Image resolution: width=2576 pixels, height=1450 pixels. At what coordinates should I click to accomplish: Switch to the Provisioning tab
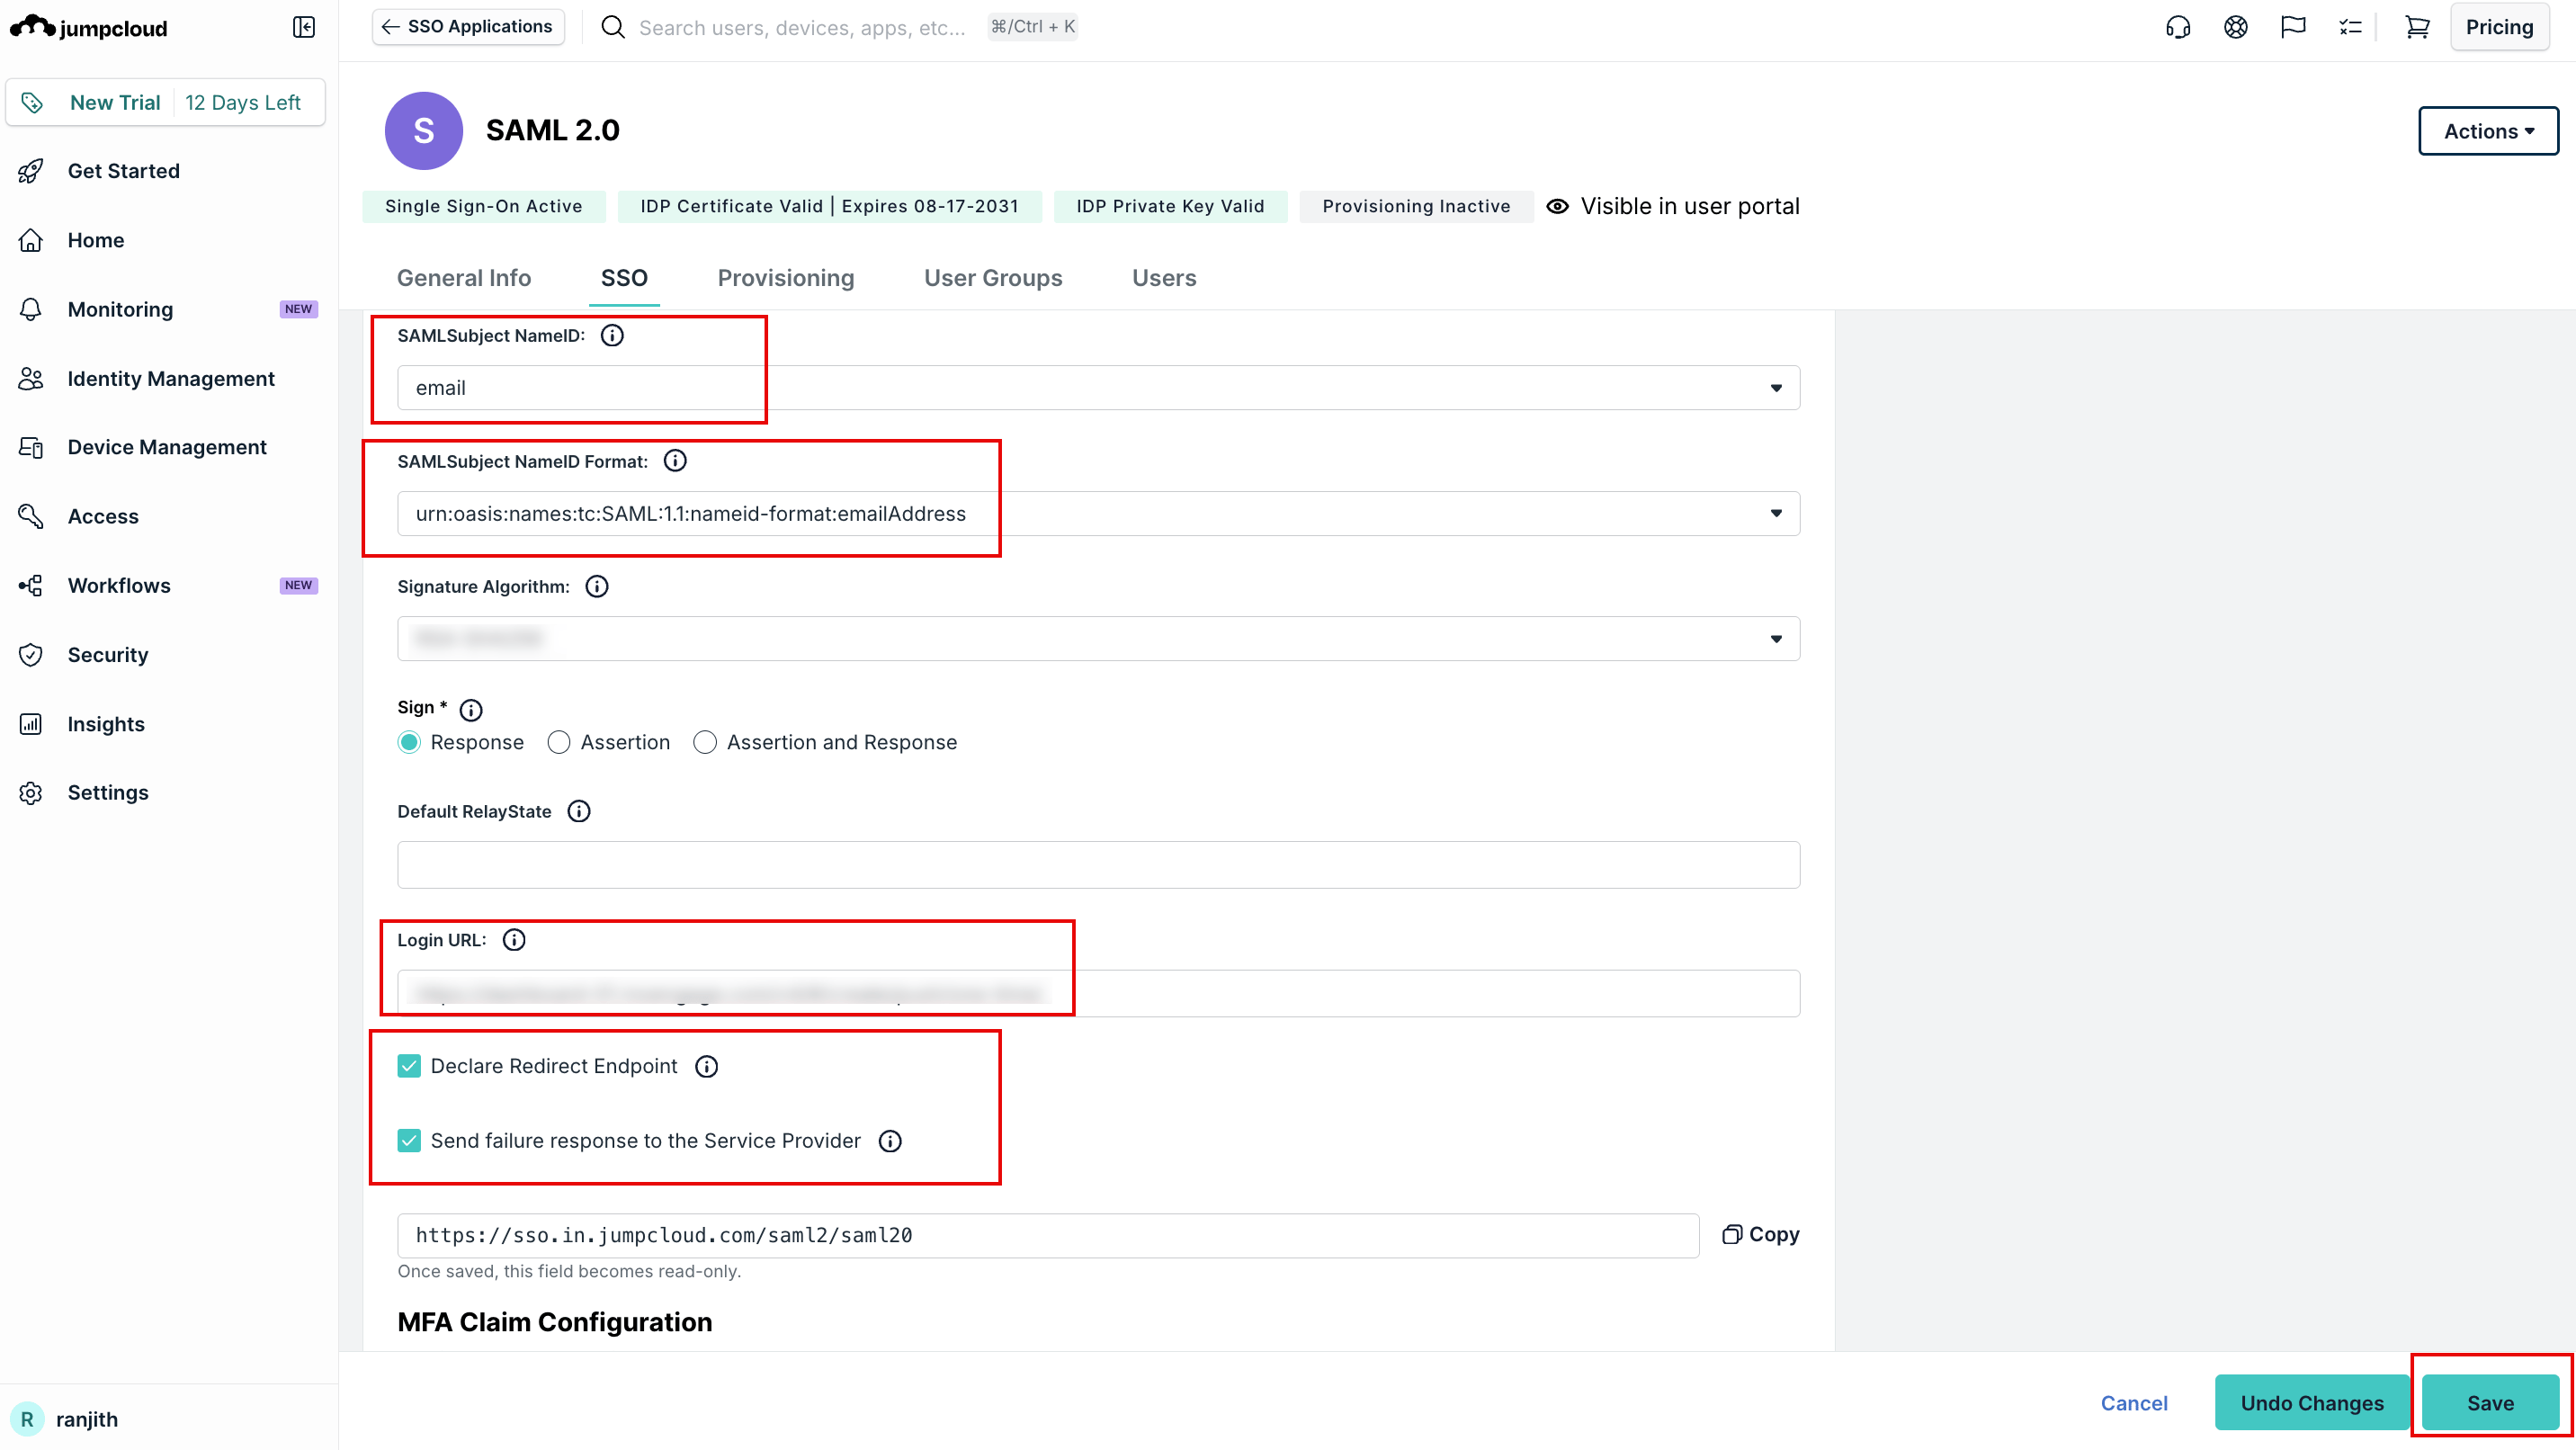(x=786, y=278)
